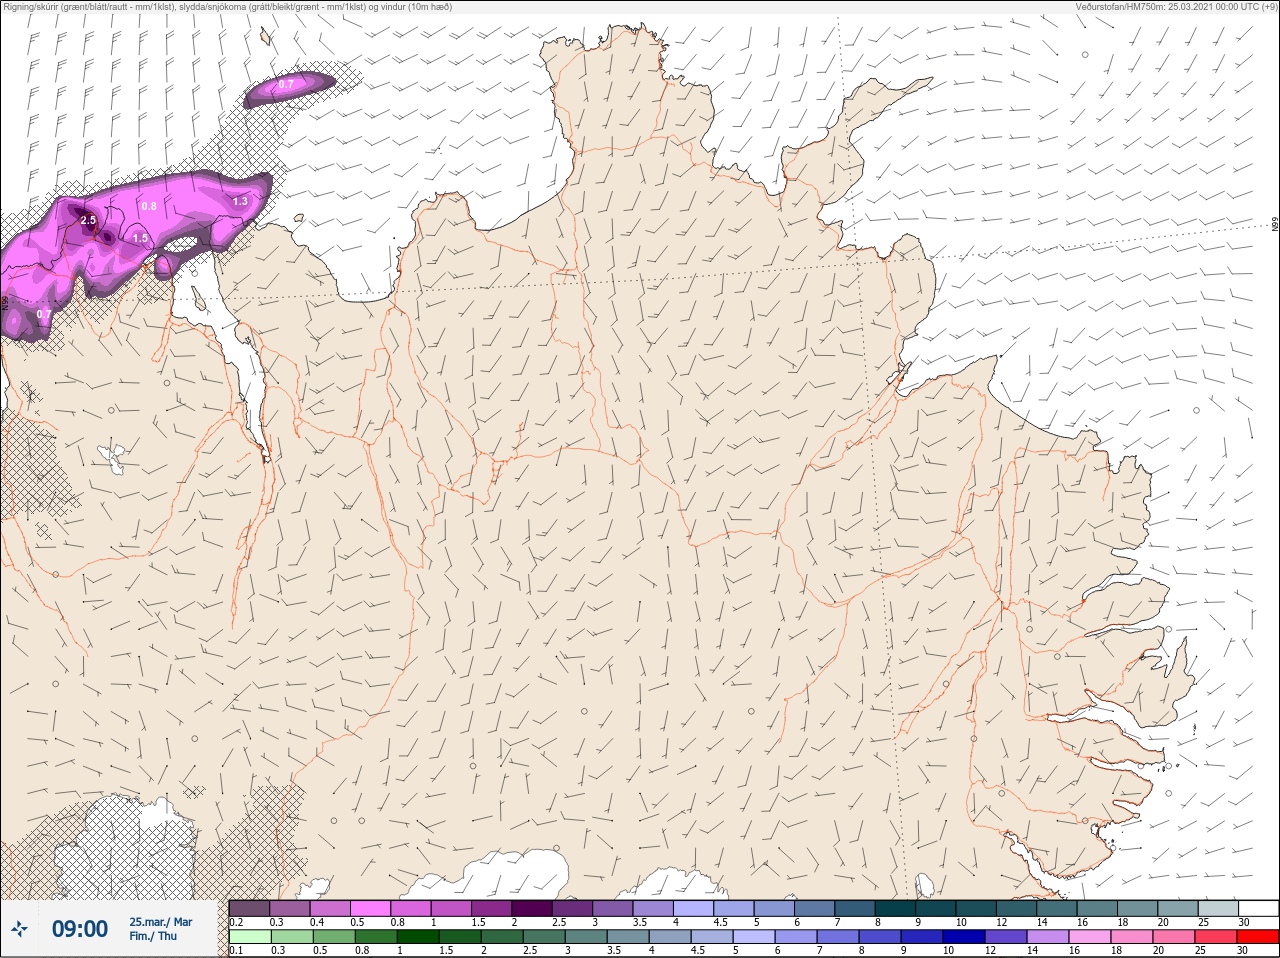Pick upper legend dark teal swatch 9 to 10
Screen dimensions: 1280x958
[x=936, y=908]
